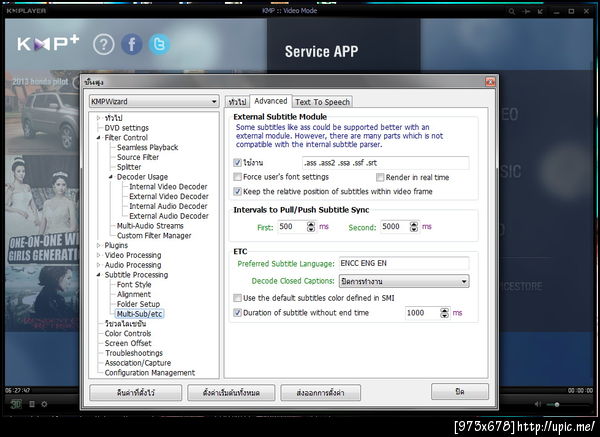Image resolution: width=600 pixels, height=437 pixels.
Task: Select Folder Setup in tree
Action: pyautogui.click(x=138, y=304)
